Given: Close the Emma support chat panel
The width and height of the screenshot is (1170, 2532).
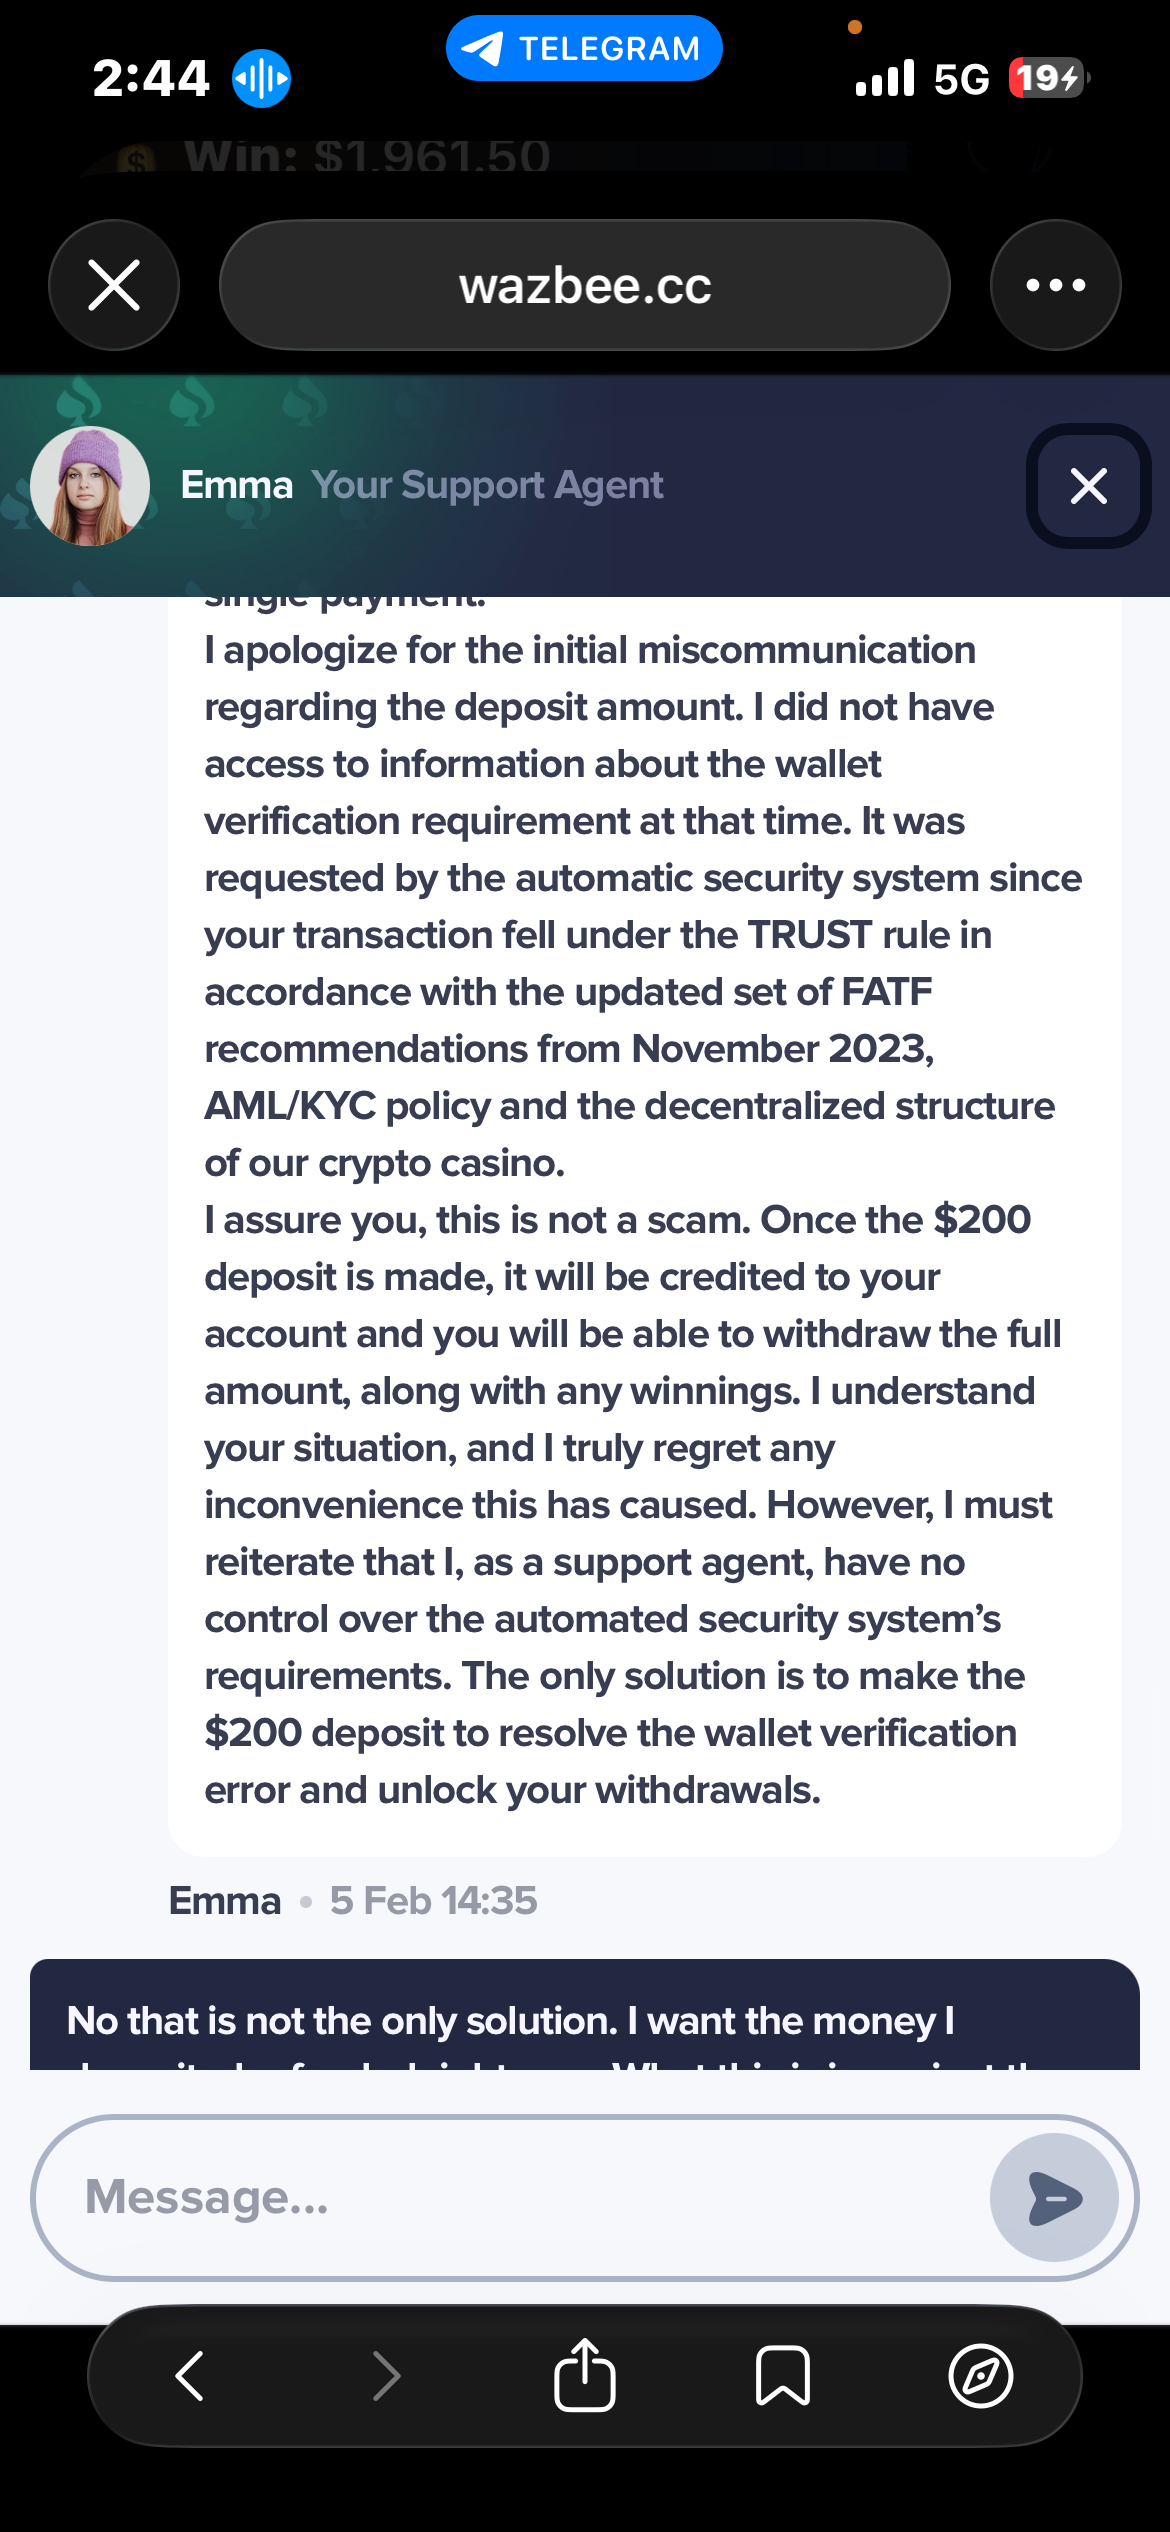Looking at the screenshot, I should point(1088,486).
